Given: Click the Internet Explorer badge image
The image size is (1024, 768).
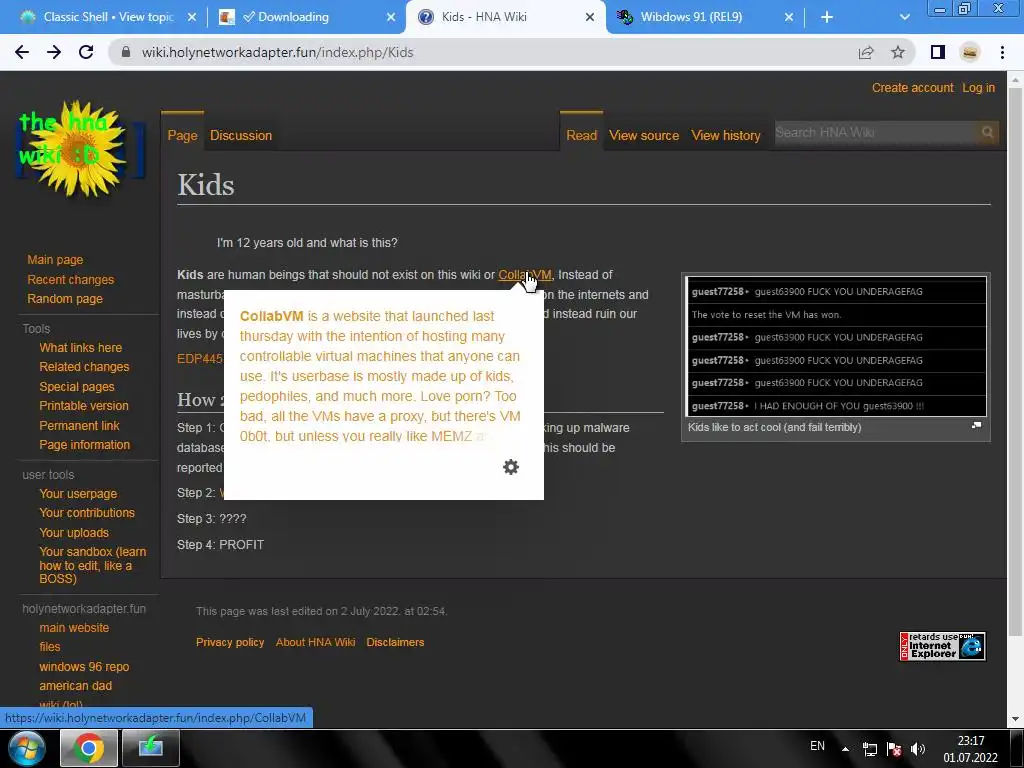Looking at the screenshot, I should pos(942,647).
